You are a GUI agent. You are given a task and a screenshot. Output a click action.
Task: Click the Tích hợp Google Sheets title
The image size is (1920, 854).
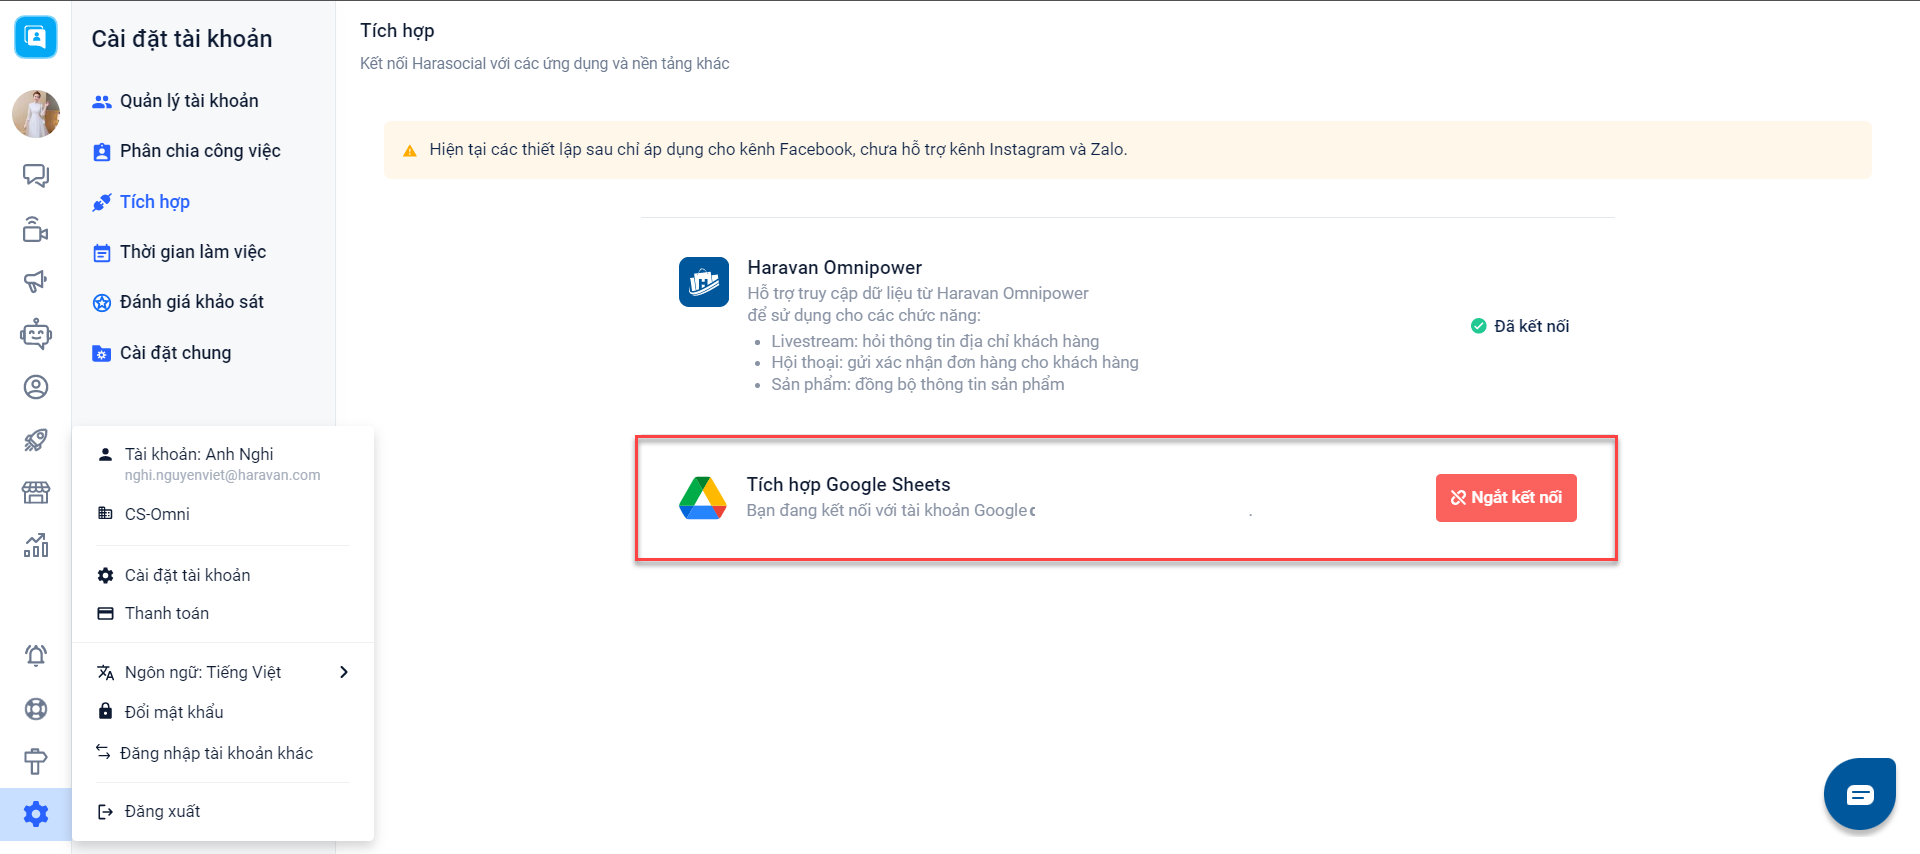[849, 484]
